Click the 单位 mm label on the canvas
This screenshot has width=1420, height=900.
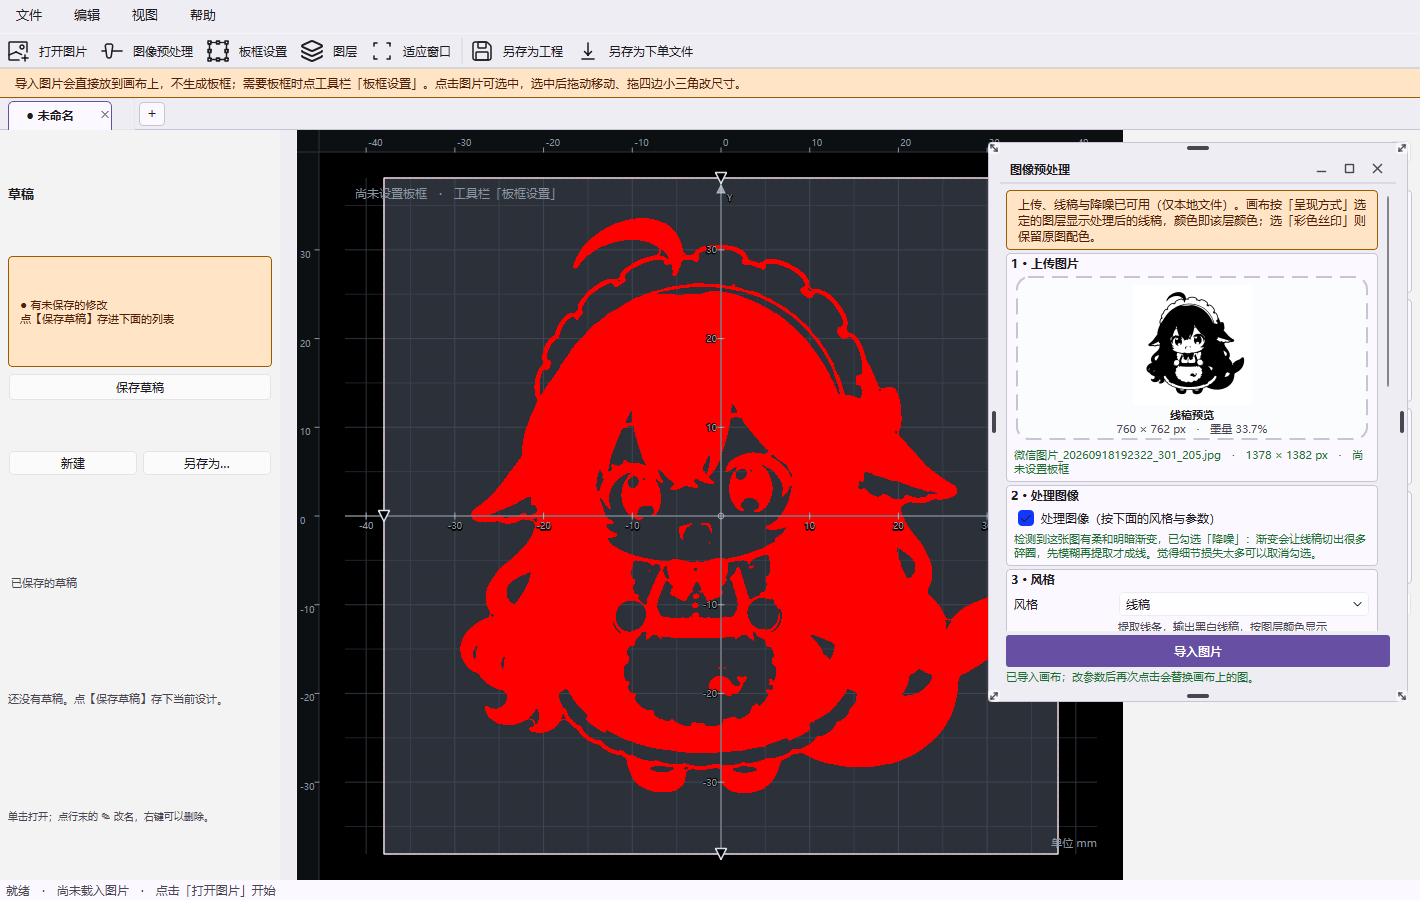(x=1074, y=843)
